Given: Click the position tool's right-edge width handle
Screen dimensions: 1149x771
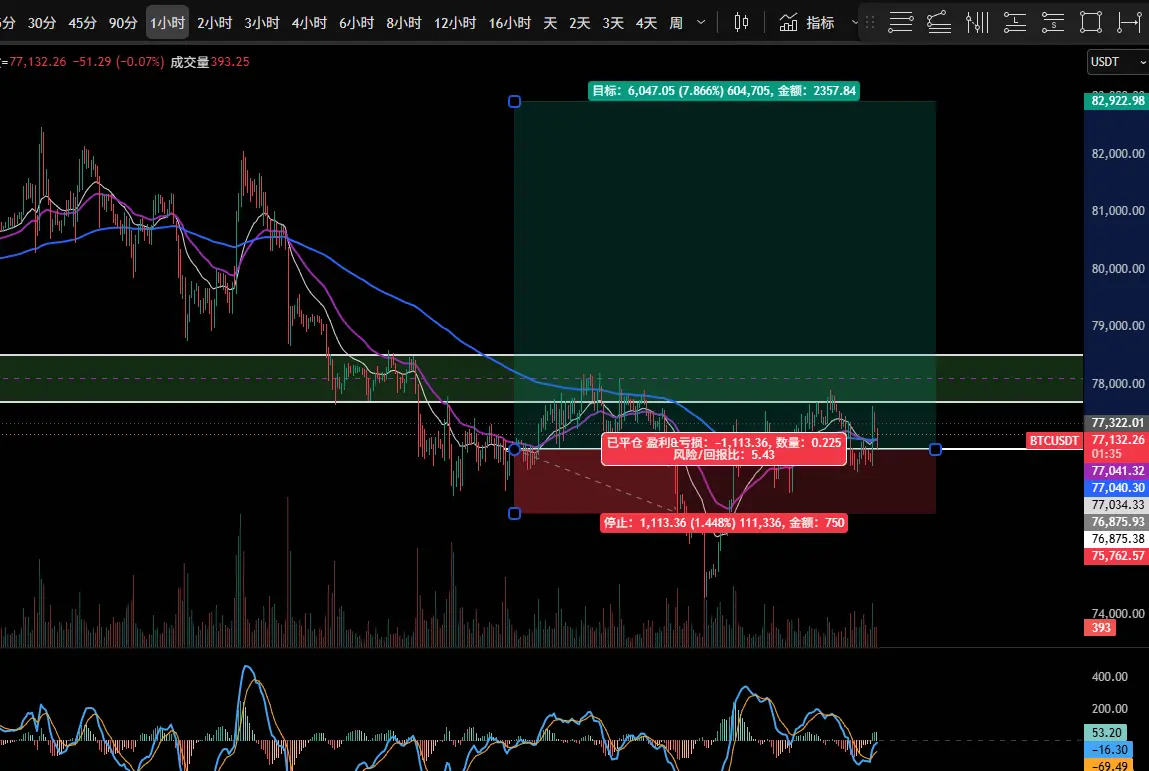Looking at the screenshot, I should (x=935, y=449).
